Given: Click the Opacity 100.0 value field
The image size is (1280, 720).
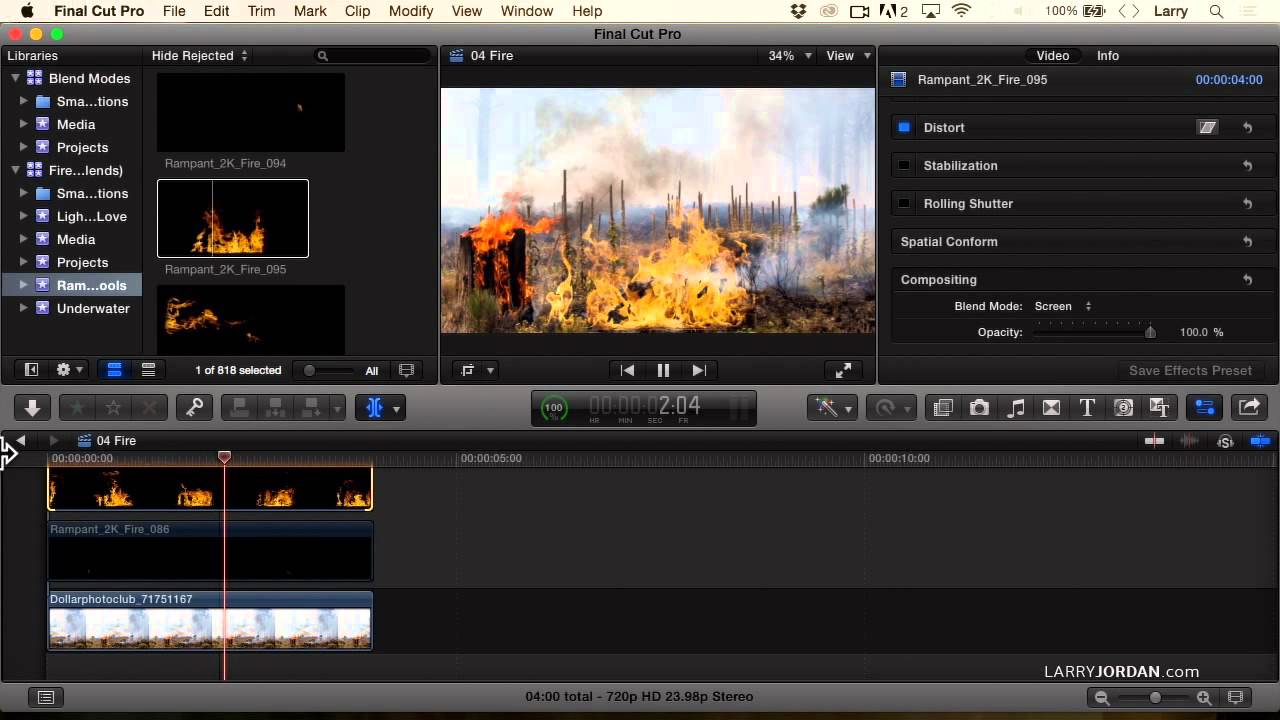Looking at the screenshot, I should [1194, 332].
